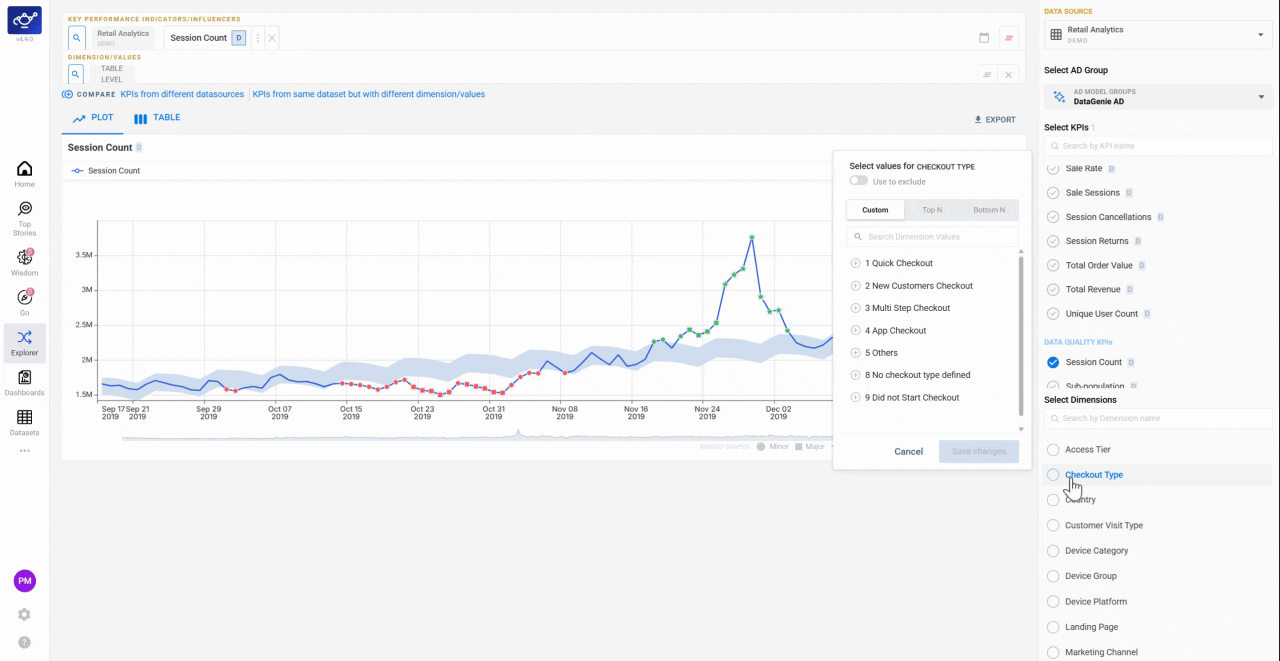The height and width of the screenshot is (661, 1280).
Task: Open the PM user avatar menu
Action: point(24,581)
